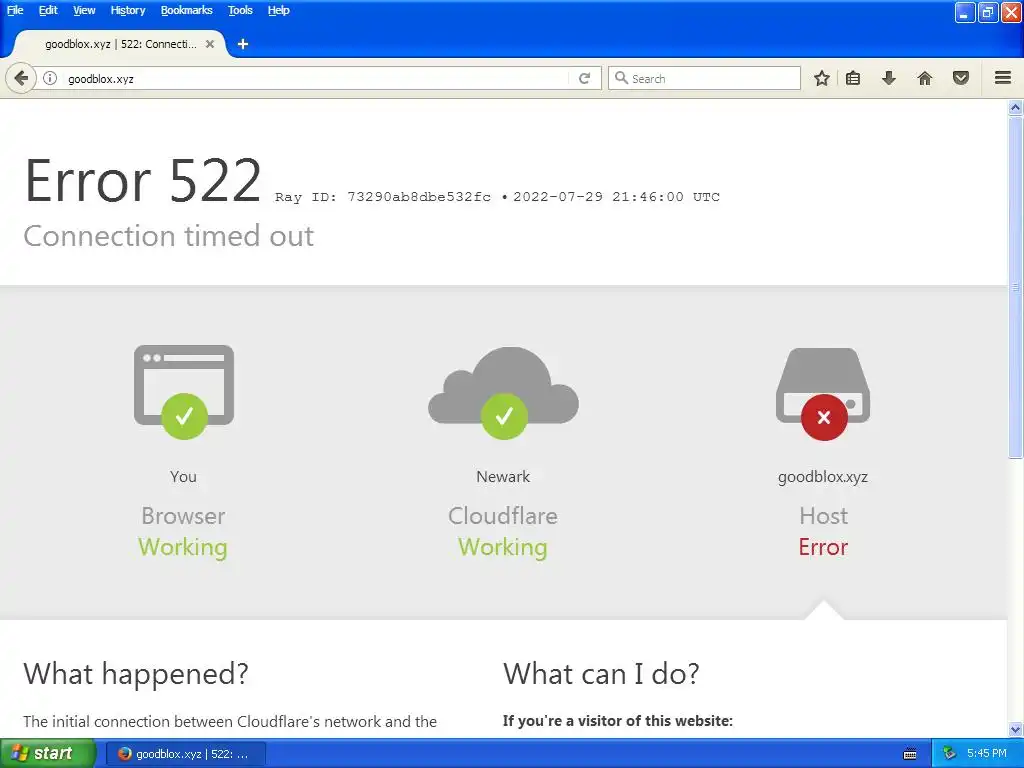Click the browser window status icon
The width and height of the screenshot is (1024, 768).
click(x=184, y=391)
